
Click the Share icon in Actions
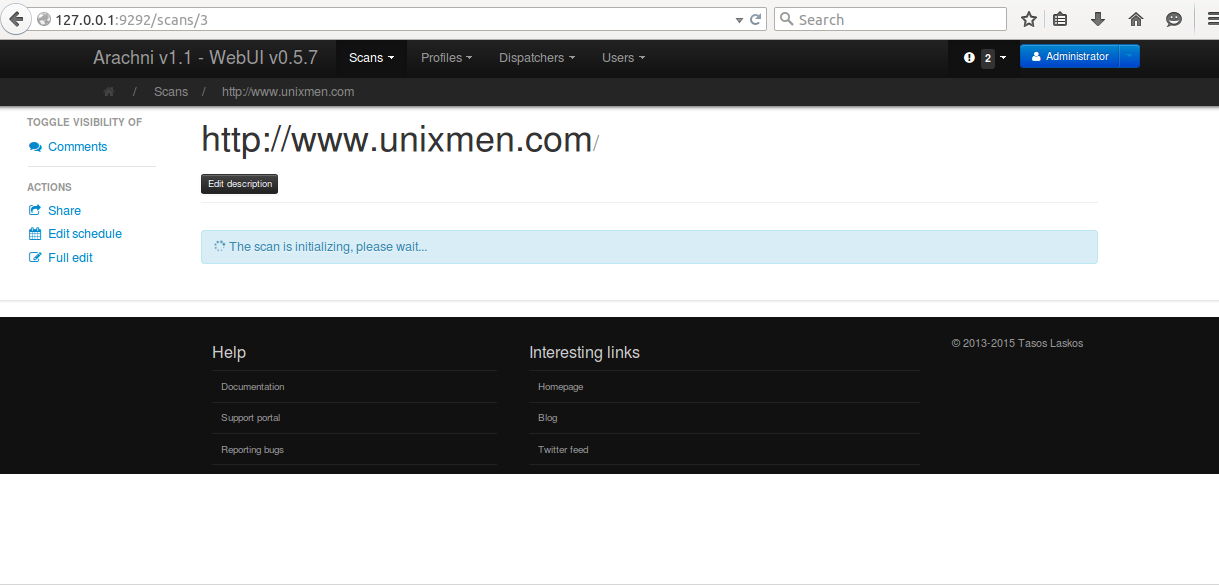(x=36, y=211)
